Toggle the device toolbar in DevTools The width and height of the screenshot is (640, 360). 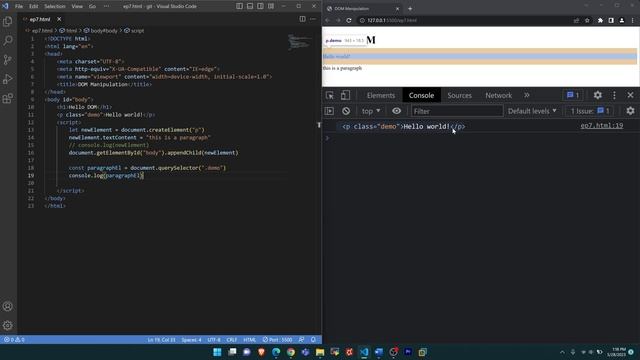345,95
